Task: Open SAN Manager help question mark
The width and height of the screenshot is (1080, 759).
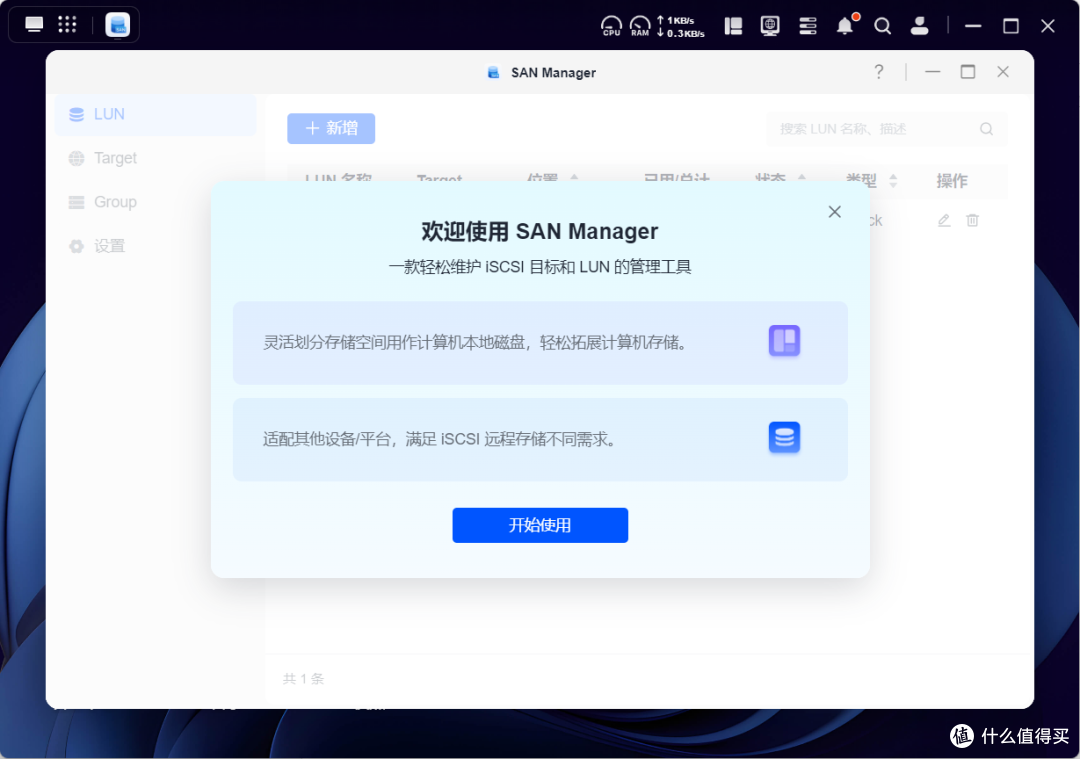Action: click(x=878, y=72)
